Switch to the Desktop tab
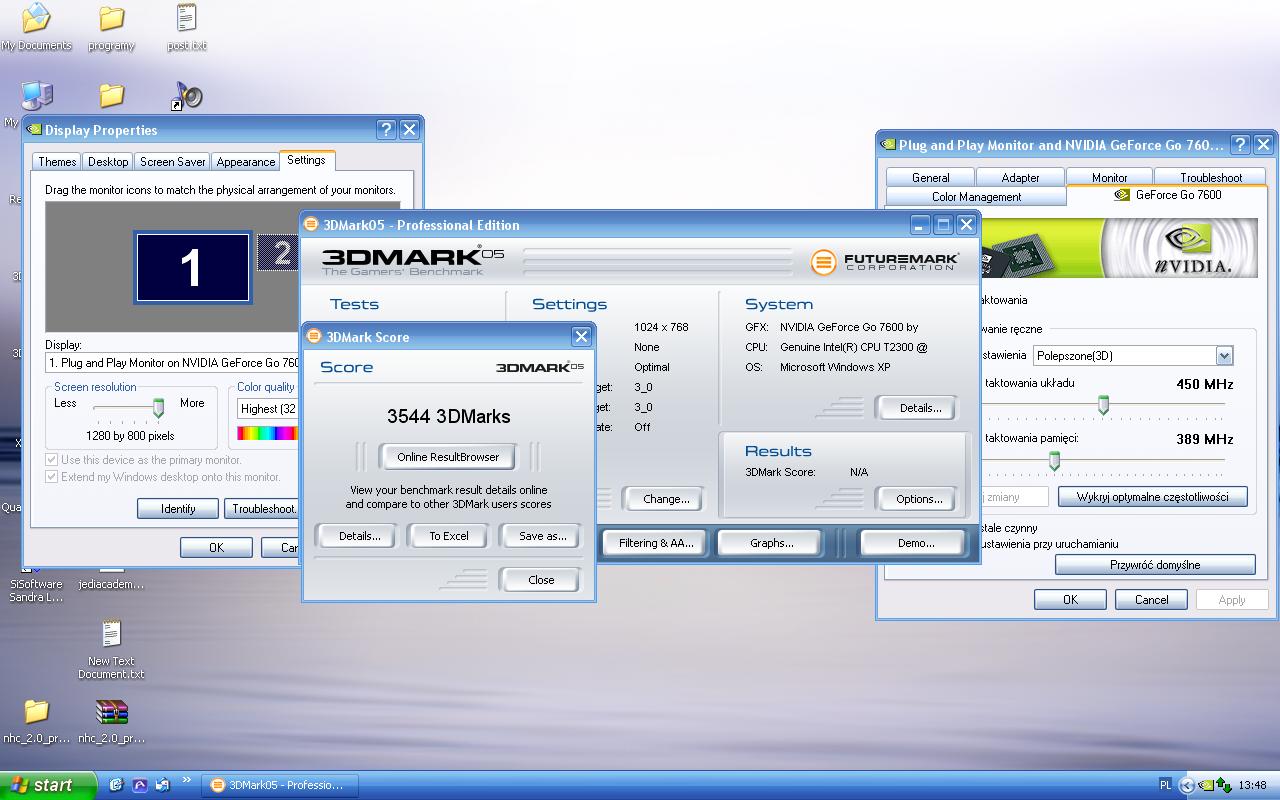The height and width of the screenshot is (800, 1280). point(108,162)
